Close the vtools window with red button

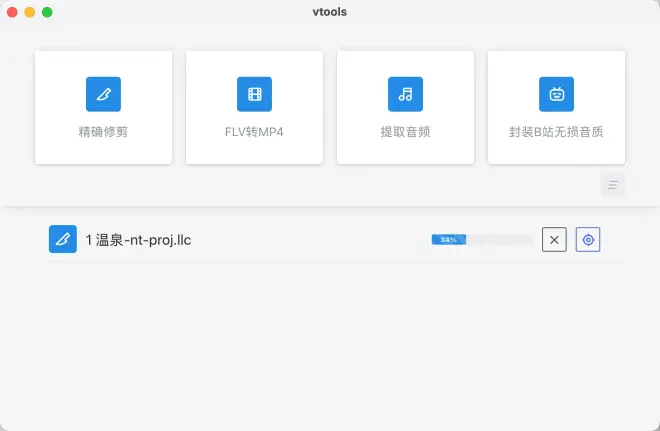[12, 12]
